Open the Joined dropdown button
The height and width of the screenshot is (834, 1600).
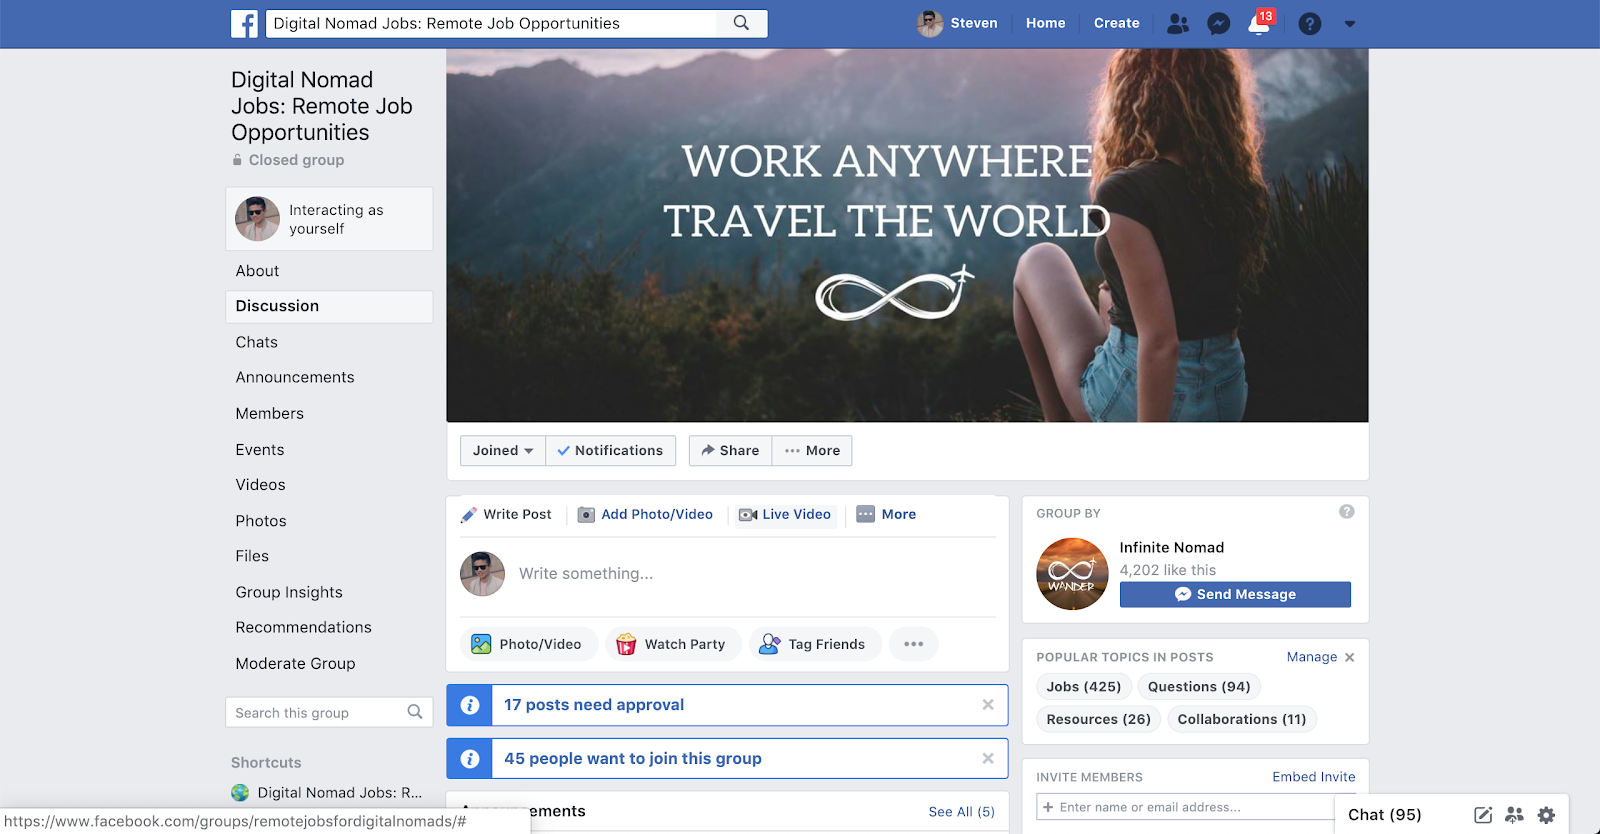(502, 450)
